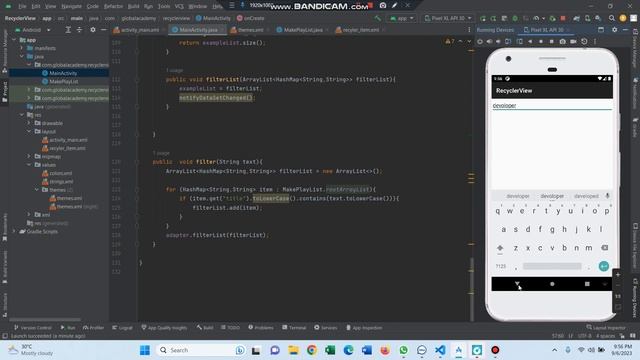Click the warnings indicator showing 7
This screenshot has width=640, height=360.
(x=449, y=41)
